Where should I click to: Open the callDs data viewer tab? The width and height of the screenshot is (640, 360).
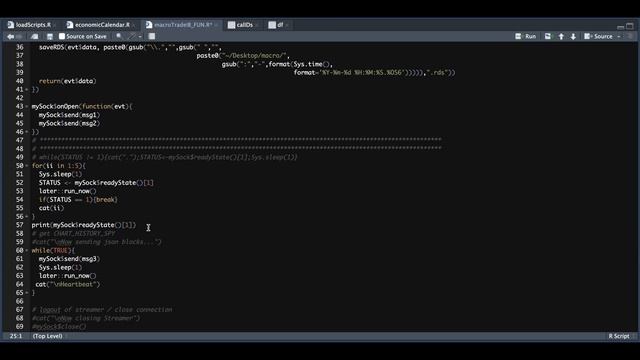(x=240, y=25)
